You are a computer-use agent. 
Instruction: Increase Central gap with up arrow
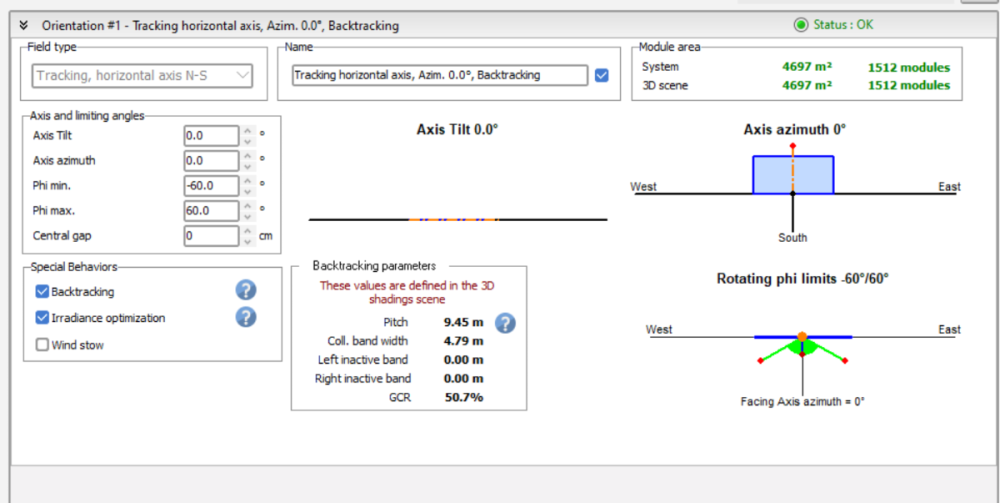click(x=247, y=231)
